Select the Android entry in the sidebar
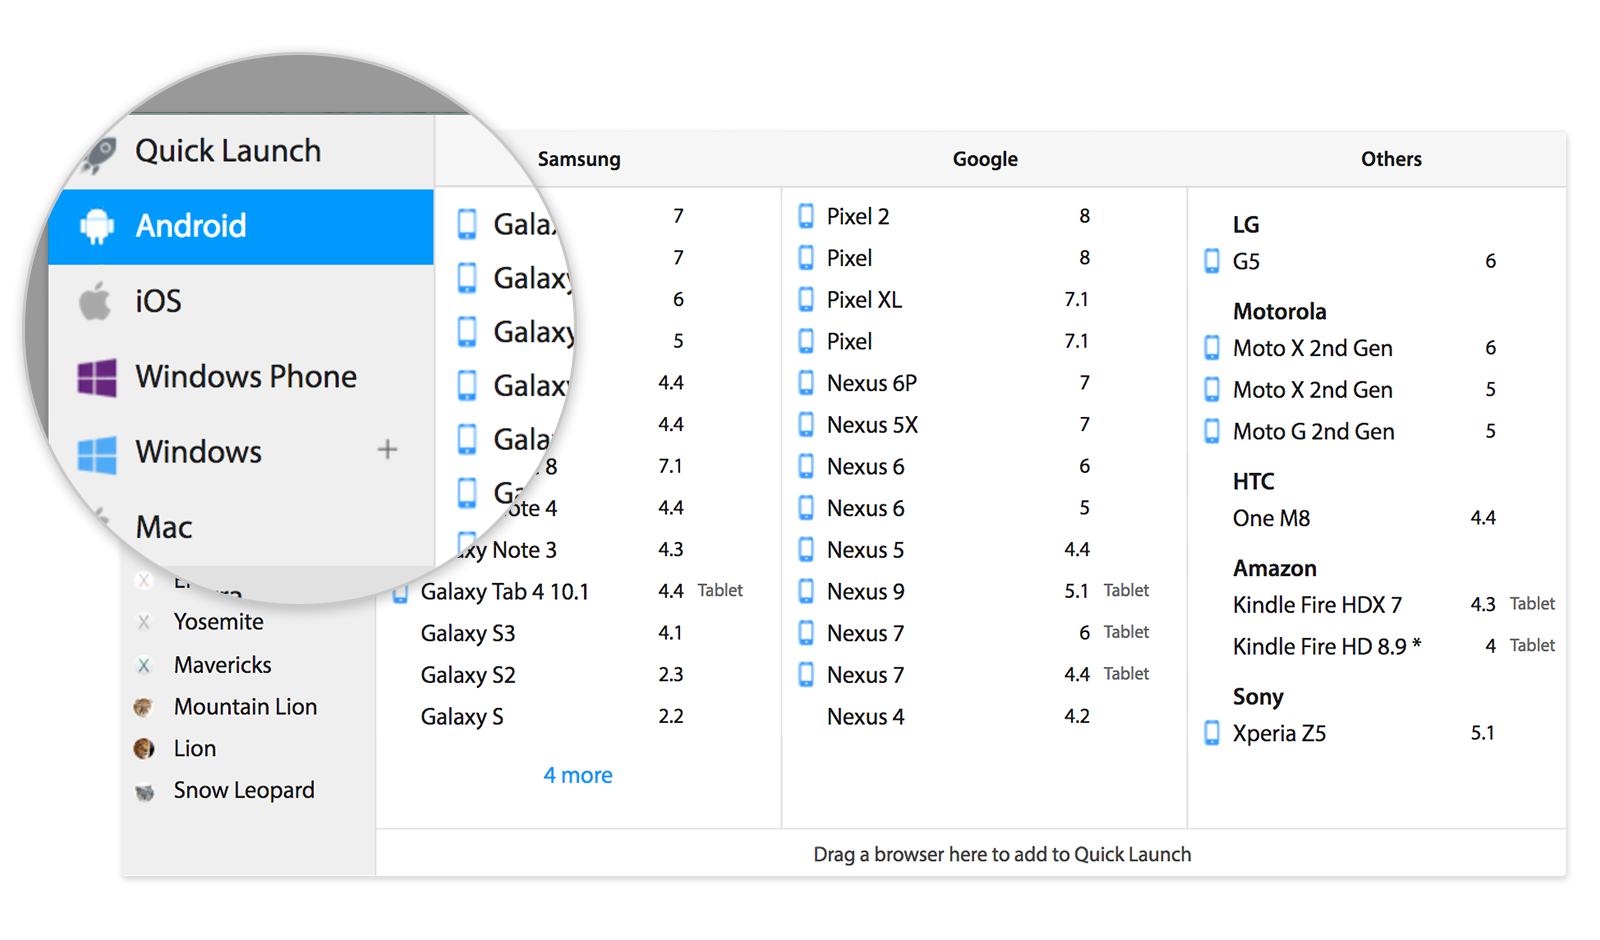The image size is (1600, 940). (x=241, y=226)
